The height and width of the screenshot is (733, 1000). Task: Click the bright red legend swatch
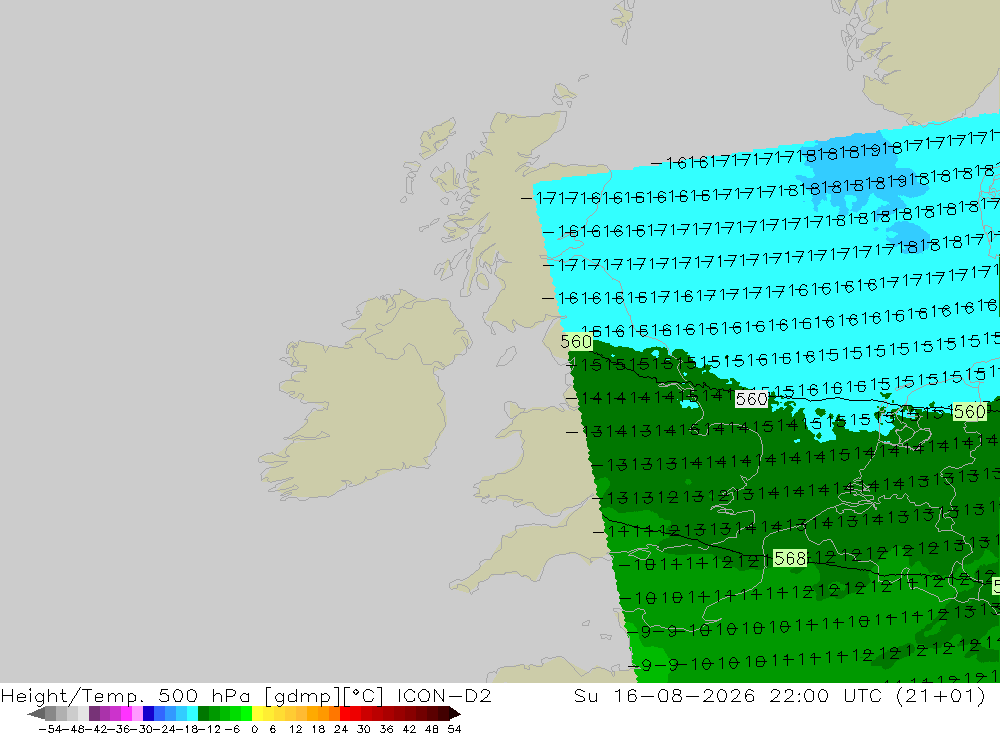[345, 714]
